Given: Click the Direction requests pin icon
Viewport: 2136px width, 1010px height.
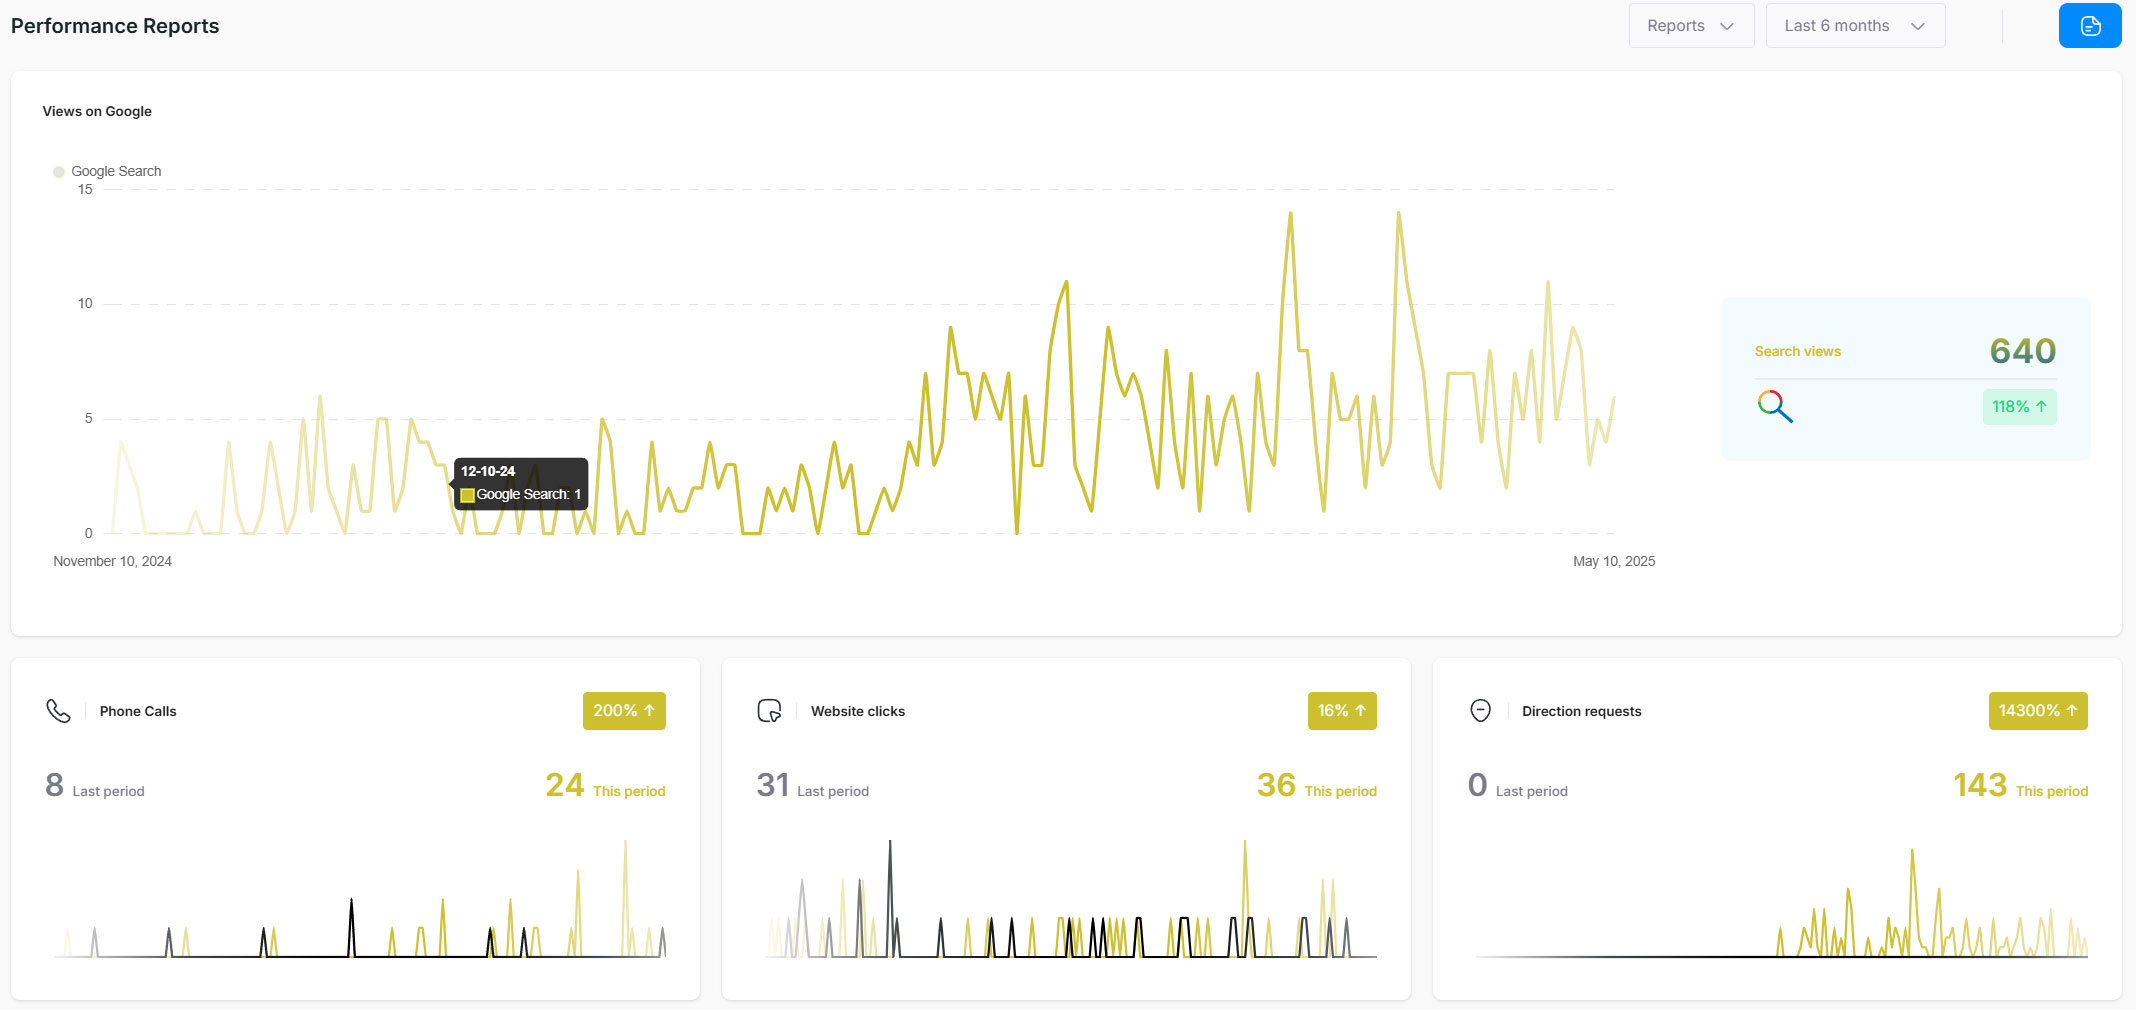Looking at the screenshot, I should coord(1480,711).
